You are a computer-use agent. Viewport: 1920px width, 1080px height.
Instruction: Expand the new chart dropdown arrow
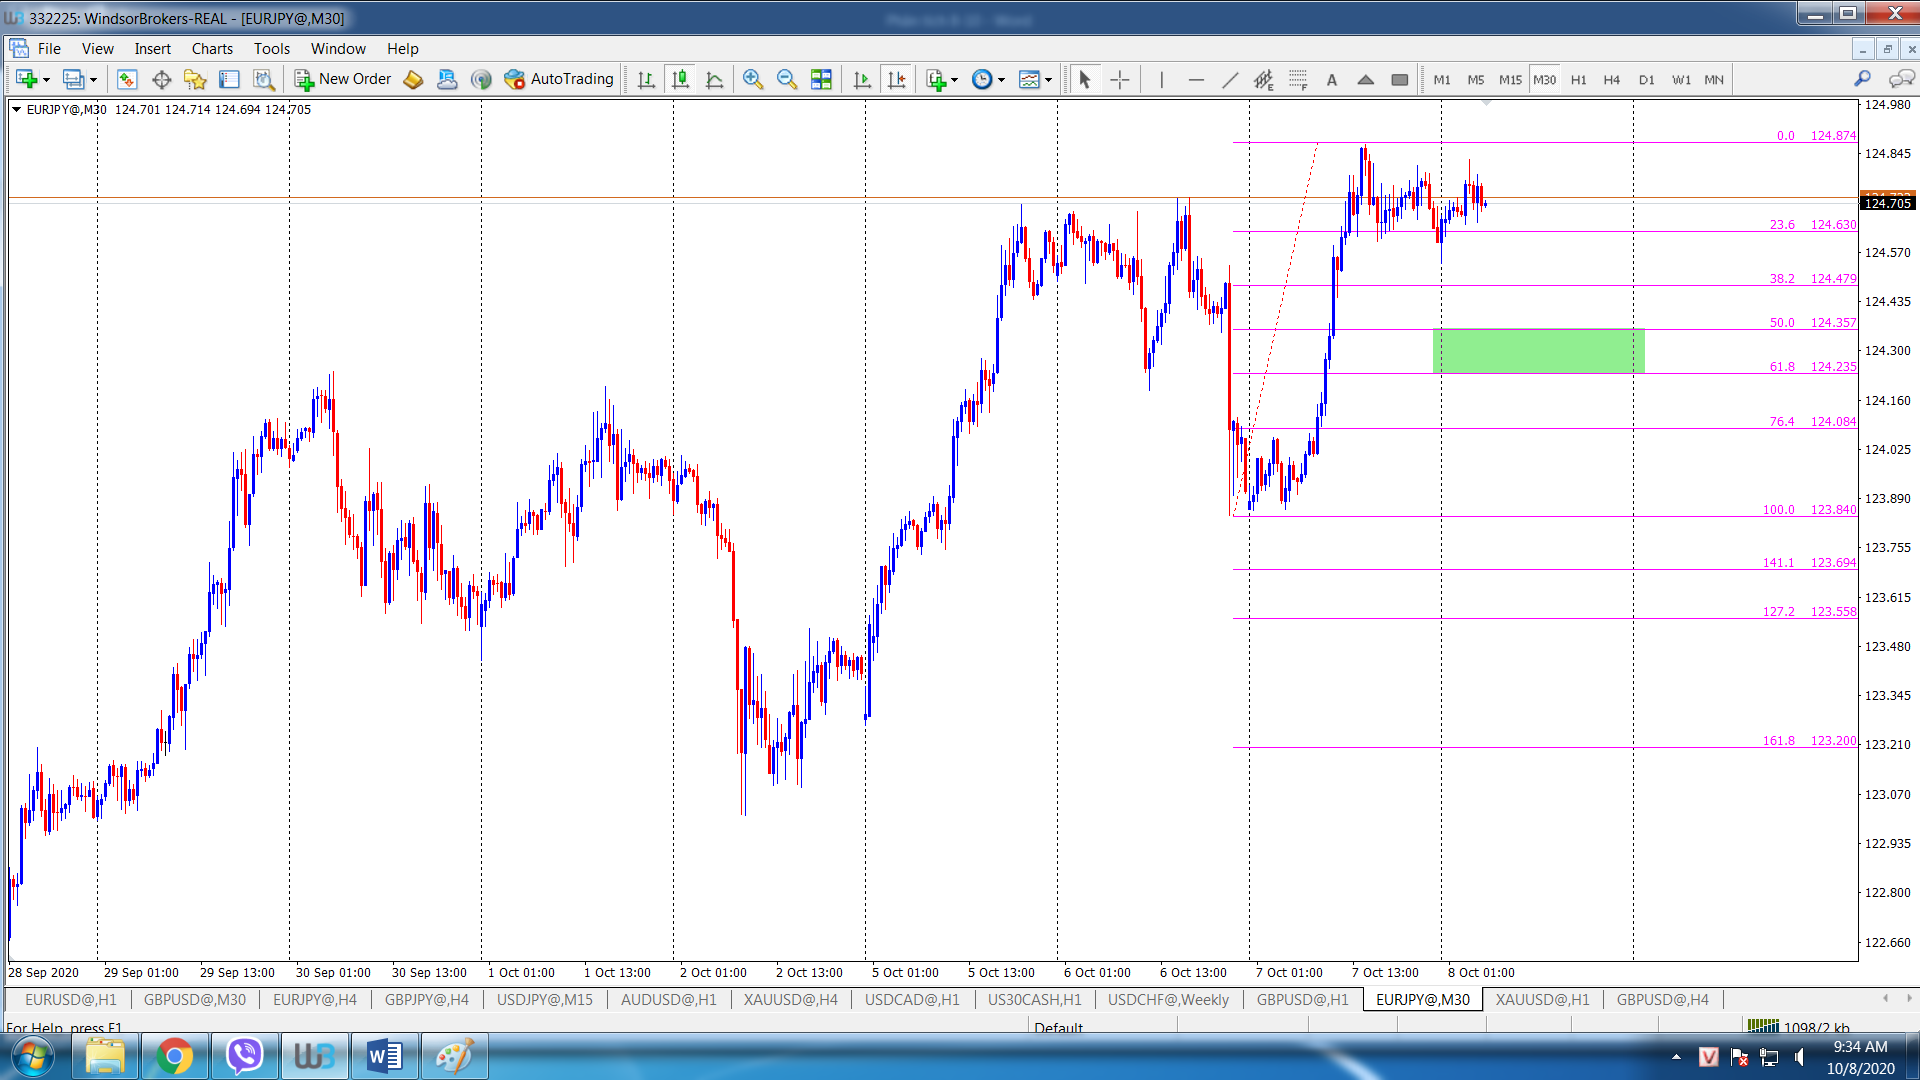pos(46,80)
